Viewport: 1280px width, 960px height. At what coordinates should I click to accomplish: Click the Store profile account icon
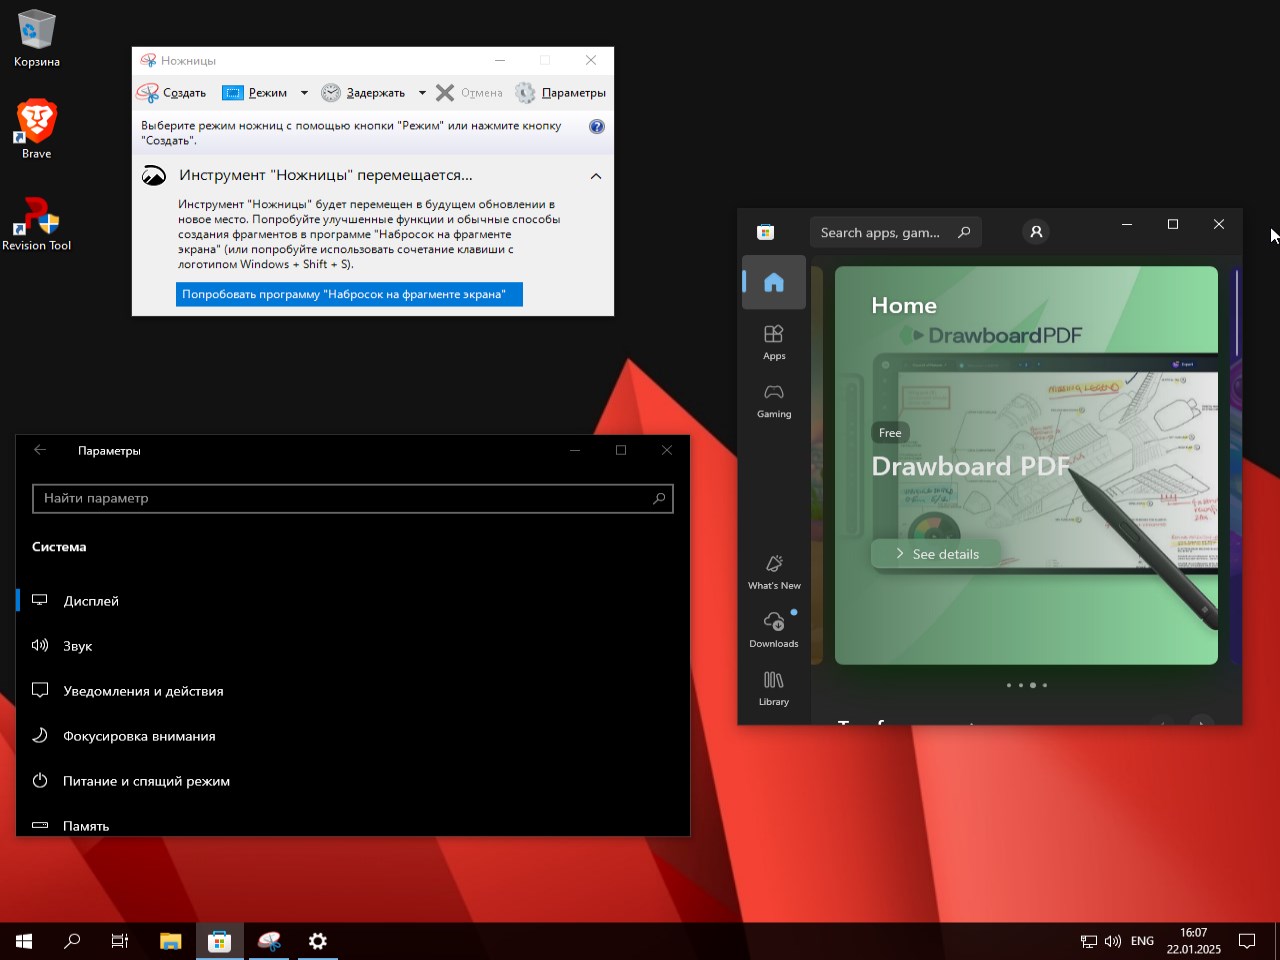pos(1036,232)
